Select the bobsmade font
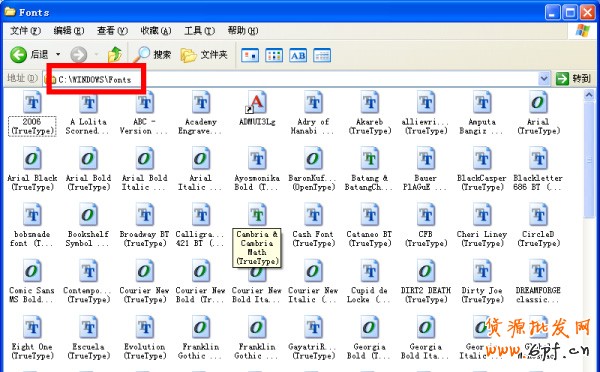600x372 pixels. coord(32,226)
